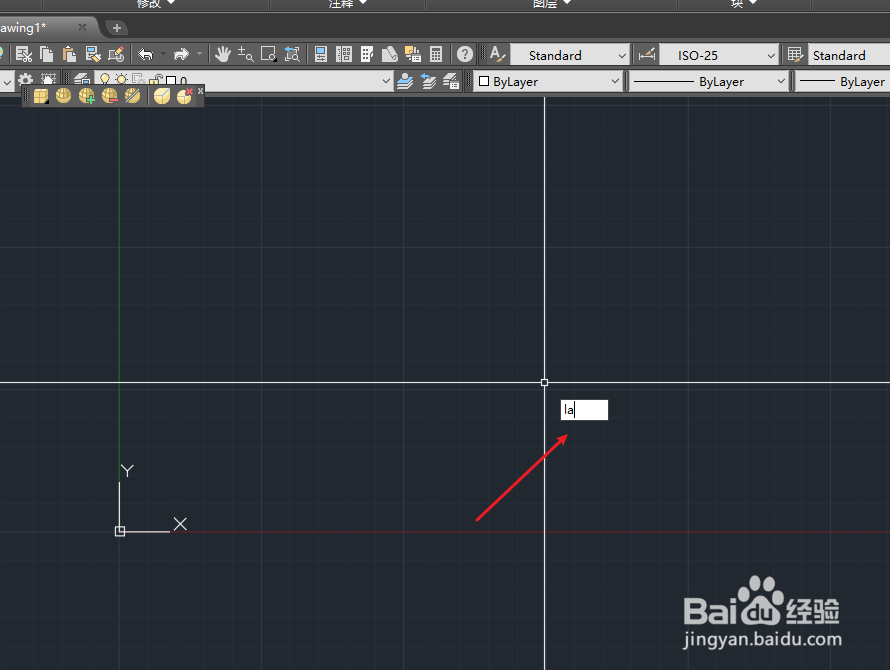Toggle layer 0 on/off lightbulb

(x=105, y=79)
